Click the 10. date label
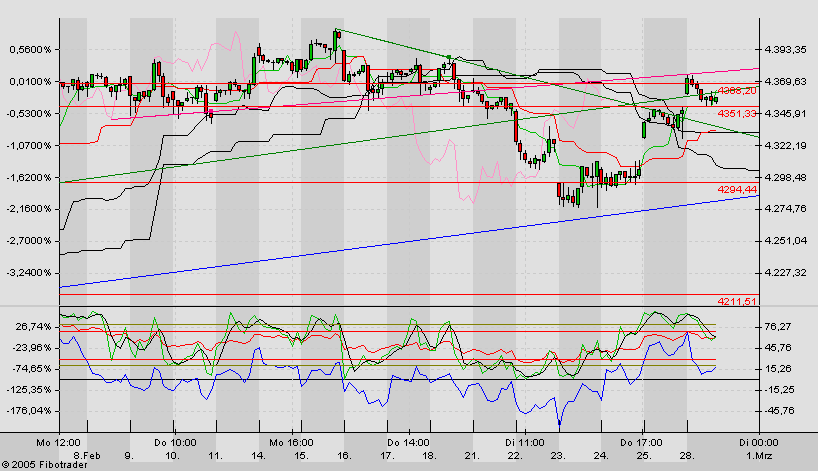The width and height of the screenshot is (818, 471). (x=173, y=455)
